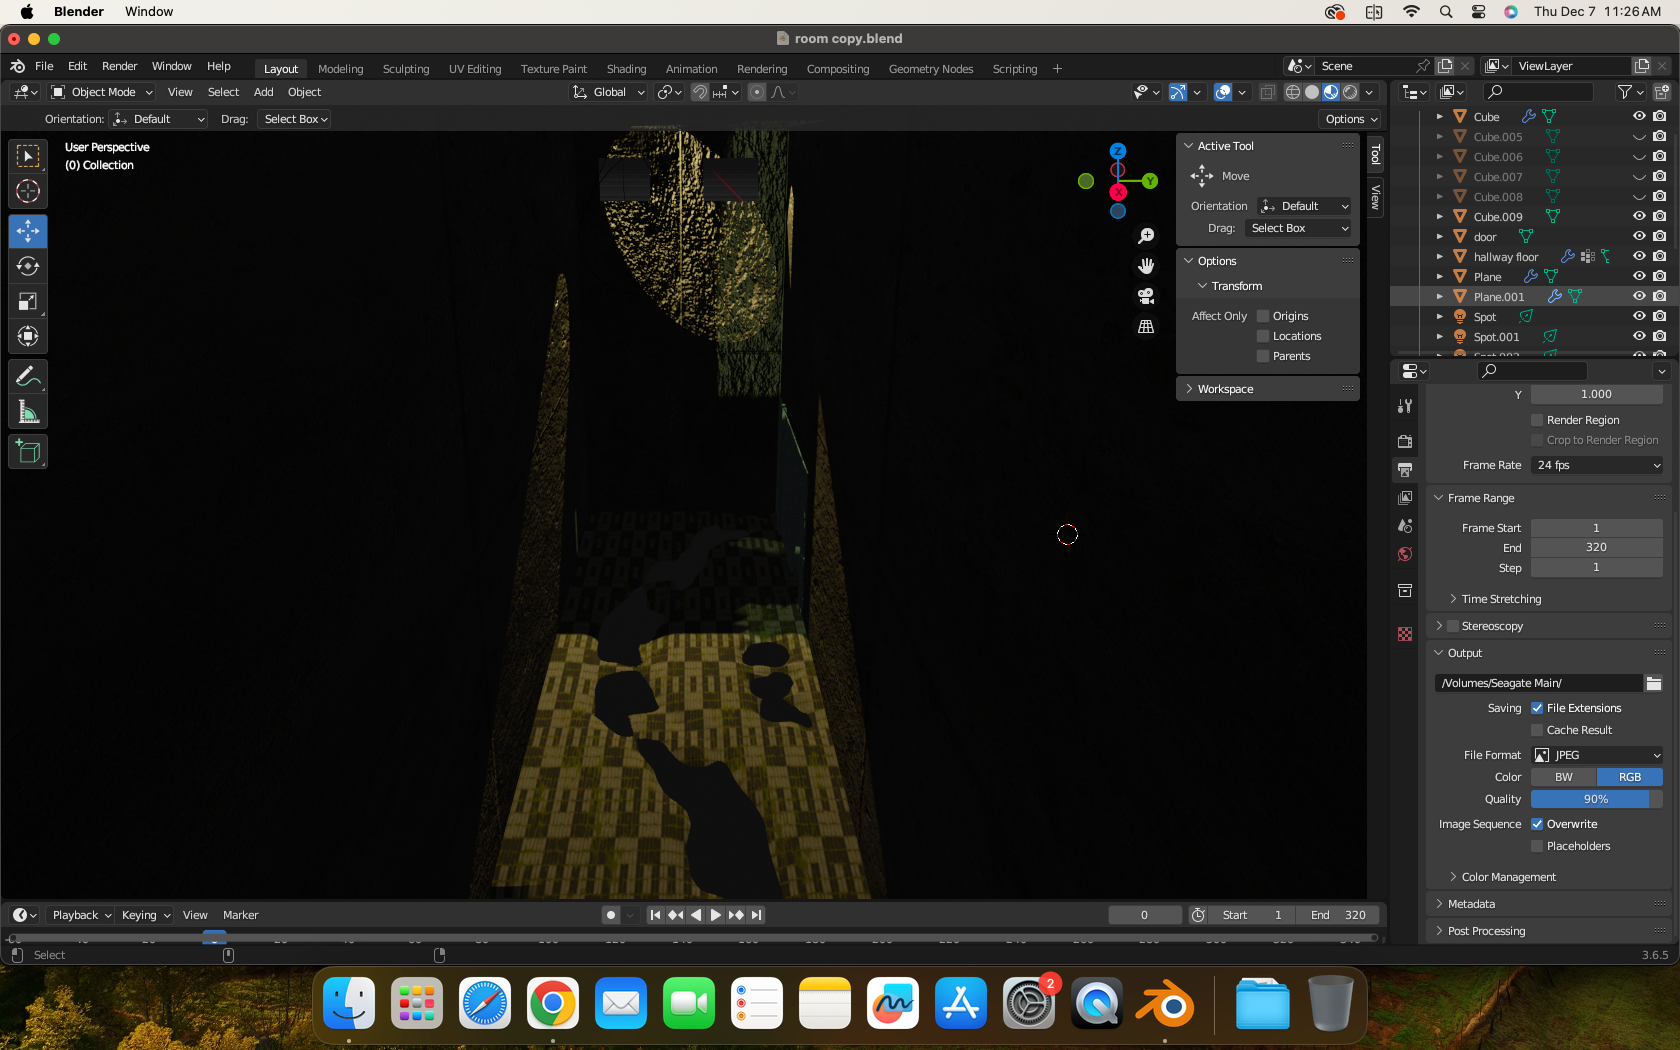Viewport: 1680px width, 1050px height.
Task: Select BW color mode
Action: point(1563,777)
